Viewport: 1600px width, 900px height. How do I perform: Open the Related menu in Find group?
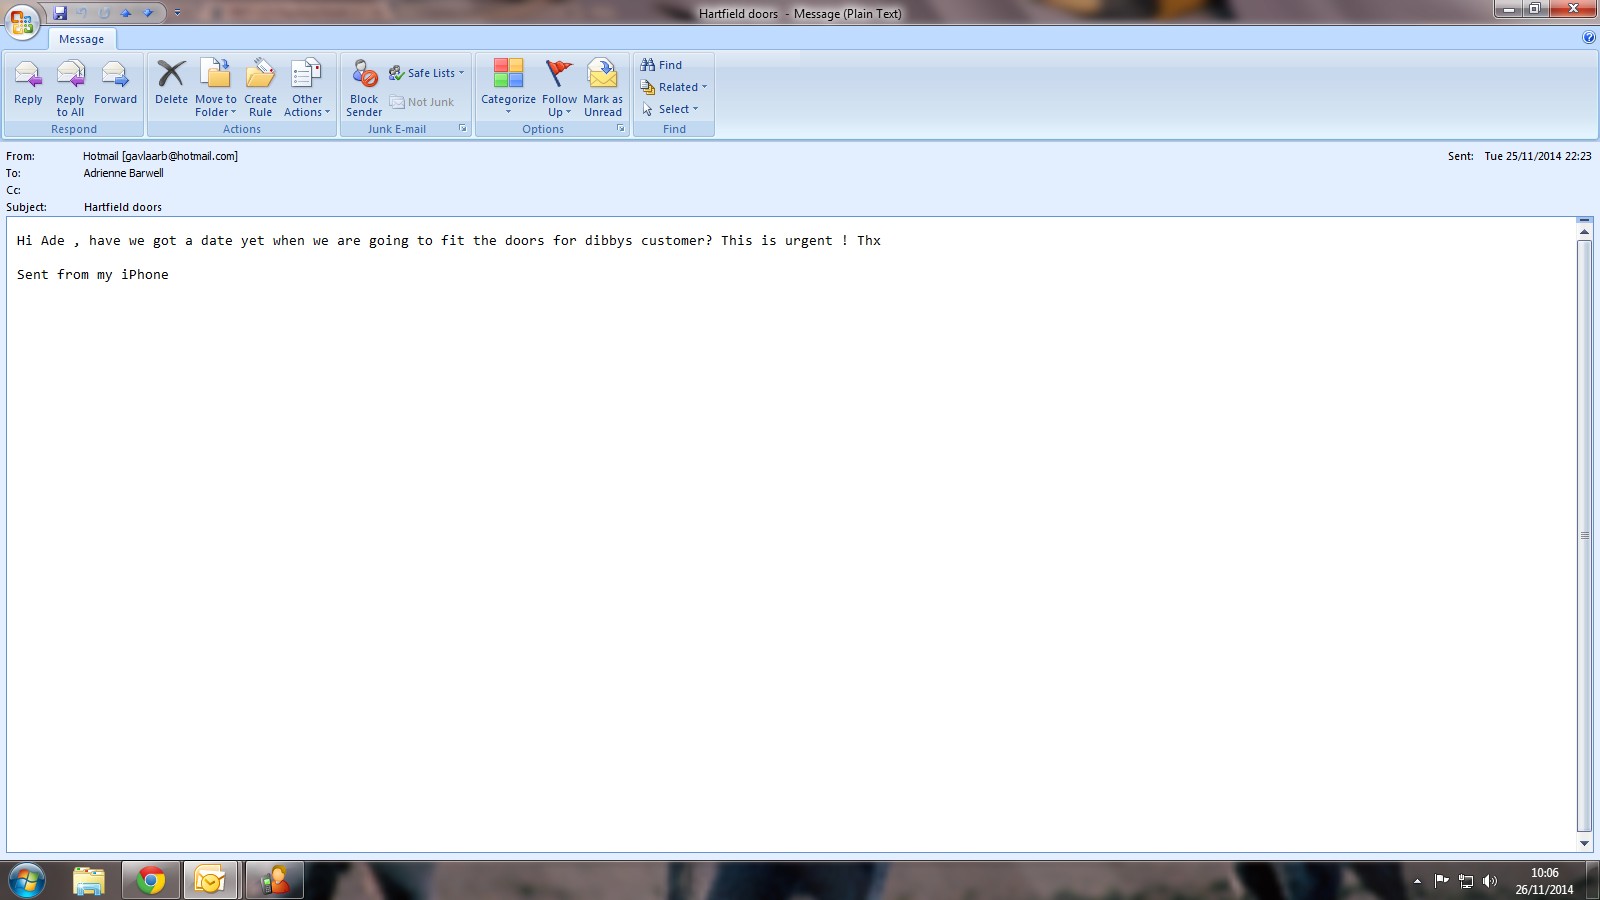(675, 87)
